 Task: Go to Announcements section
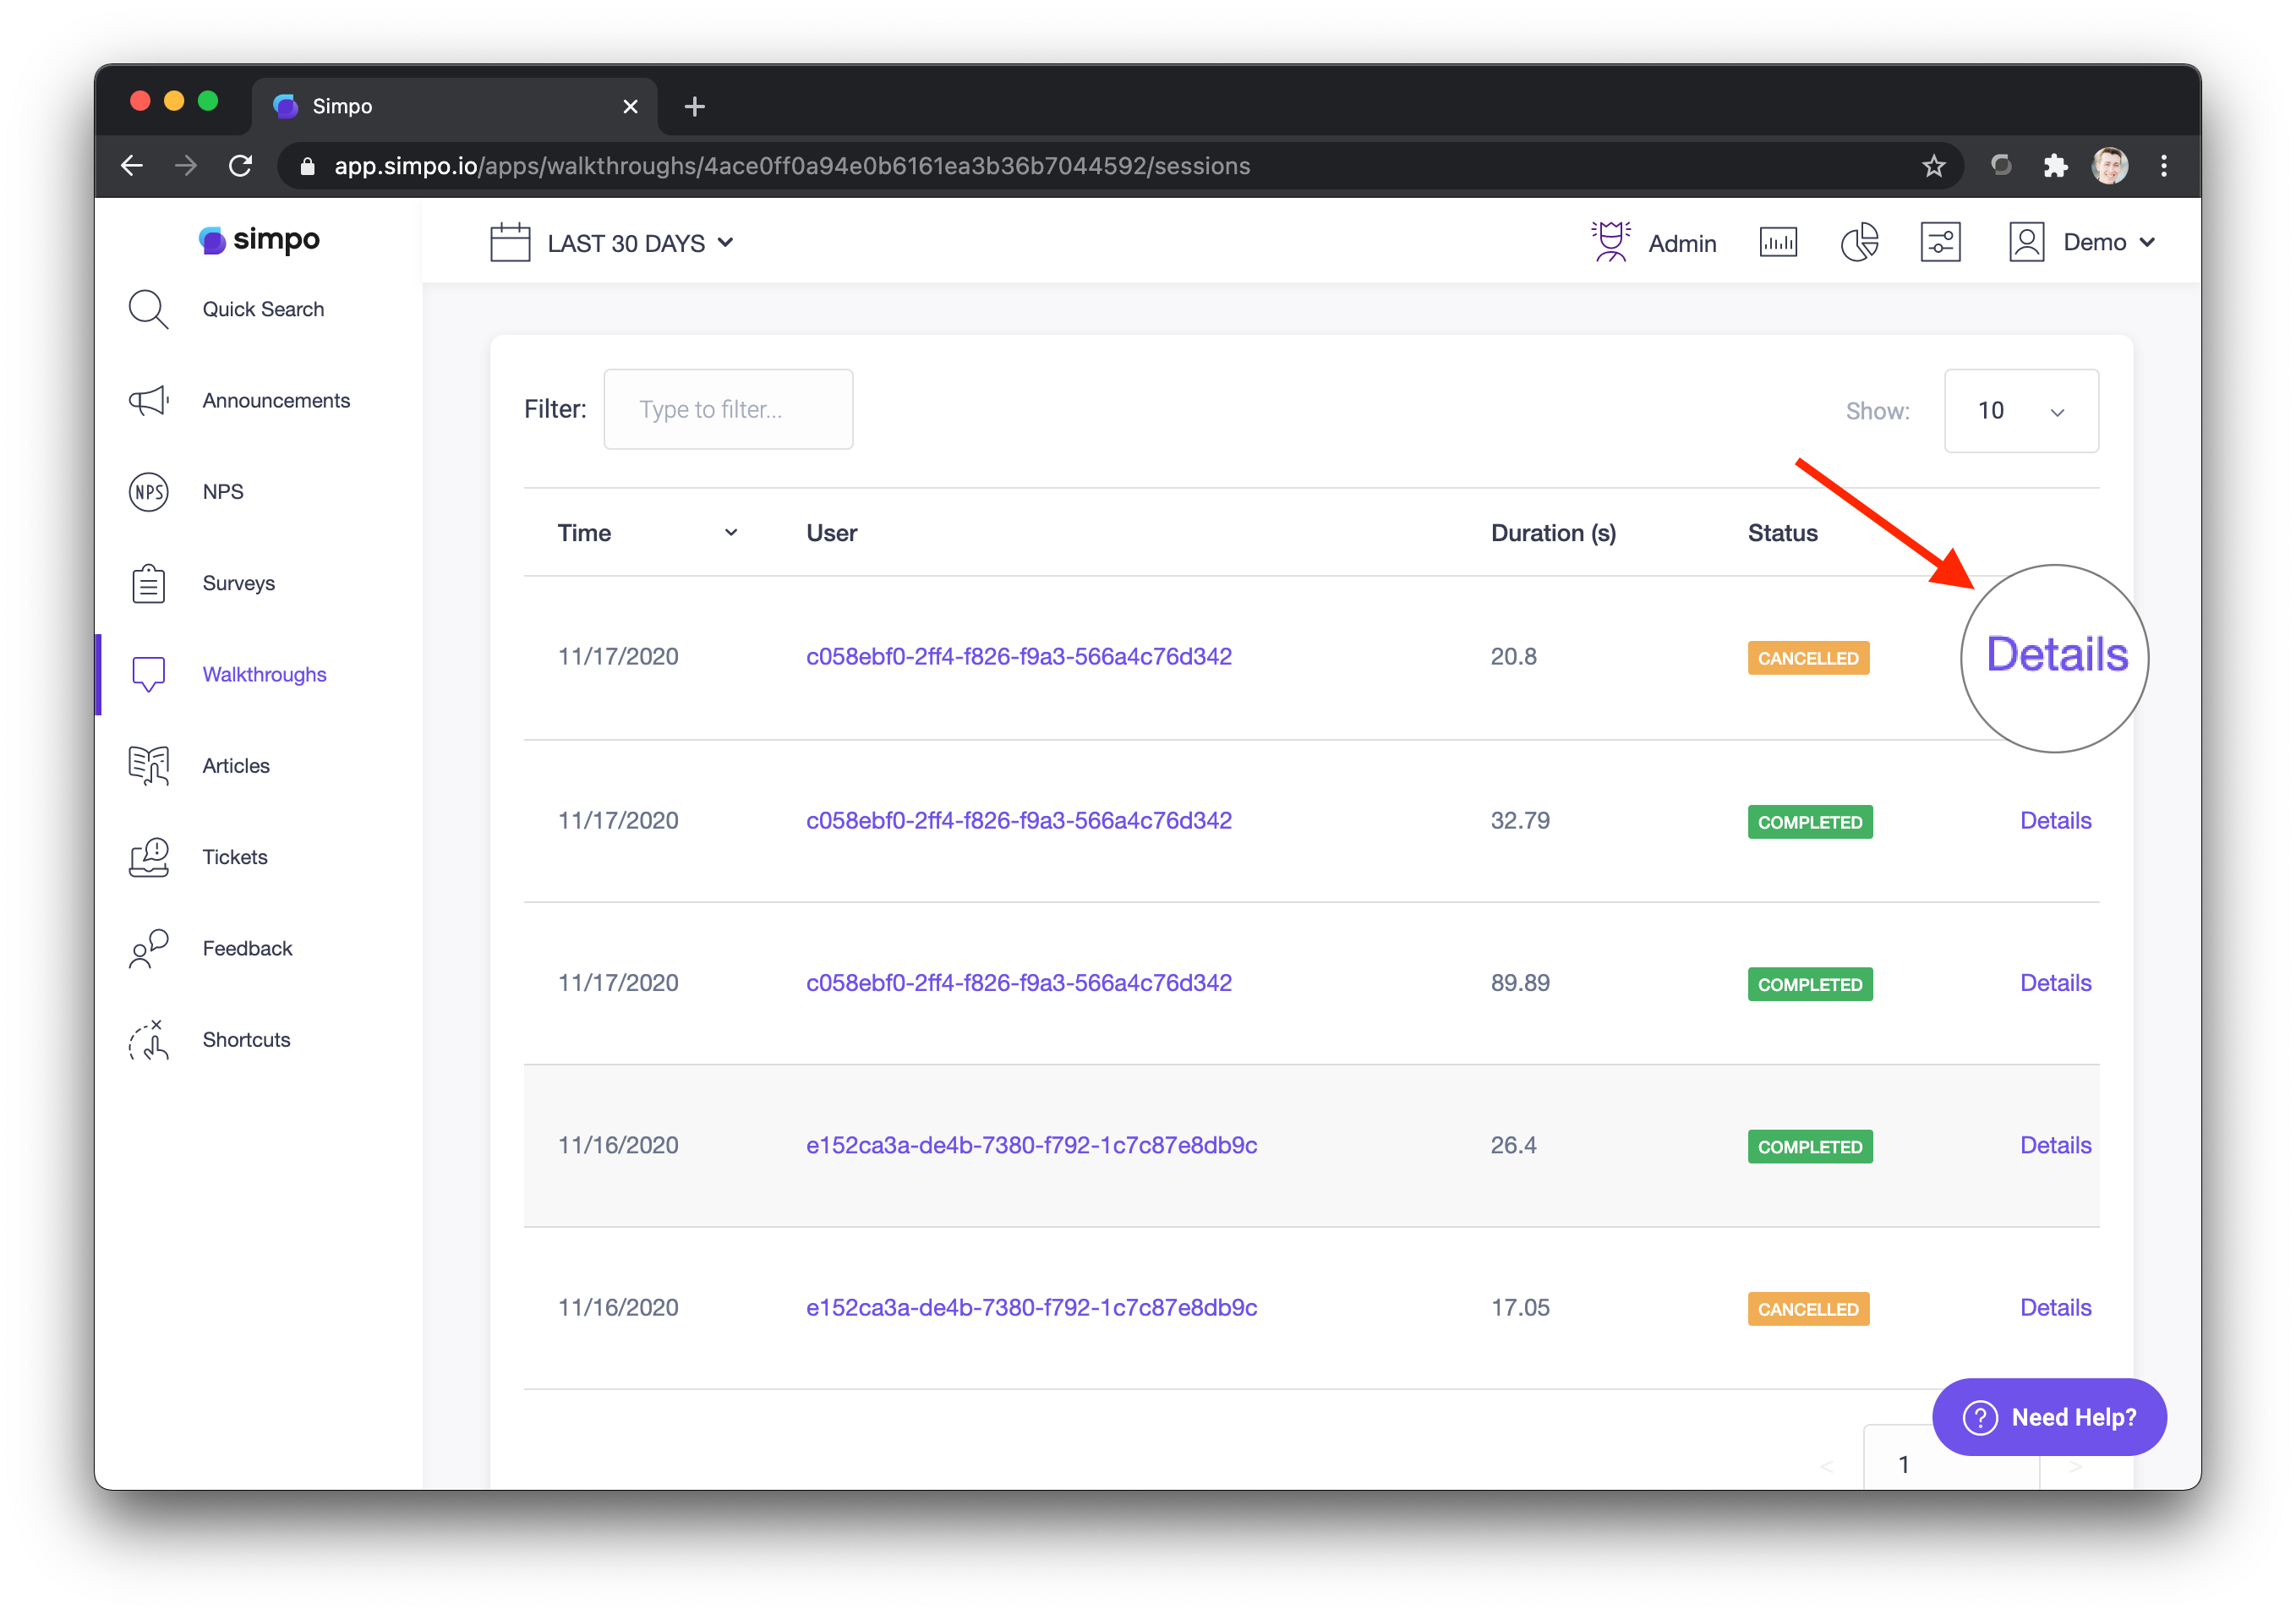[x=276, y=401]
